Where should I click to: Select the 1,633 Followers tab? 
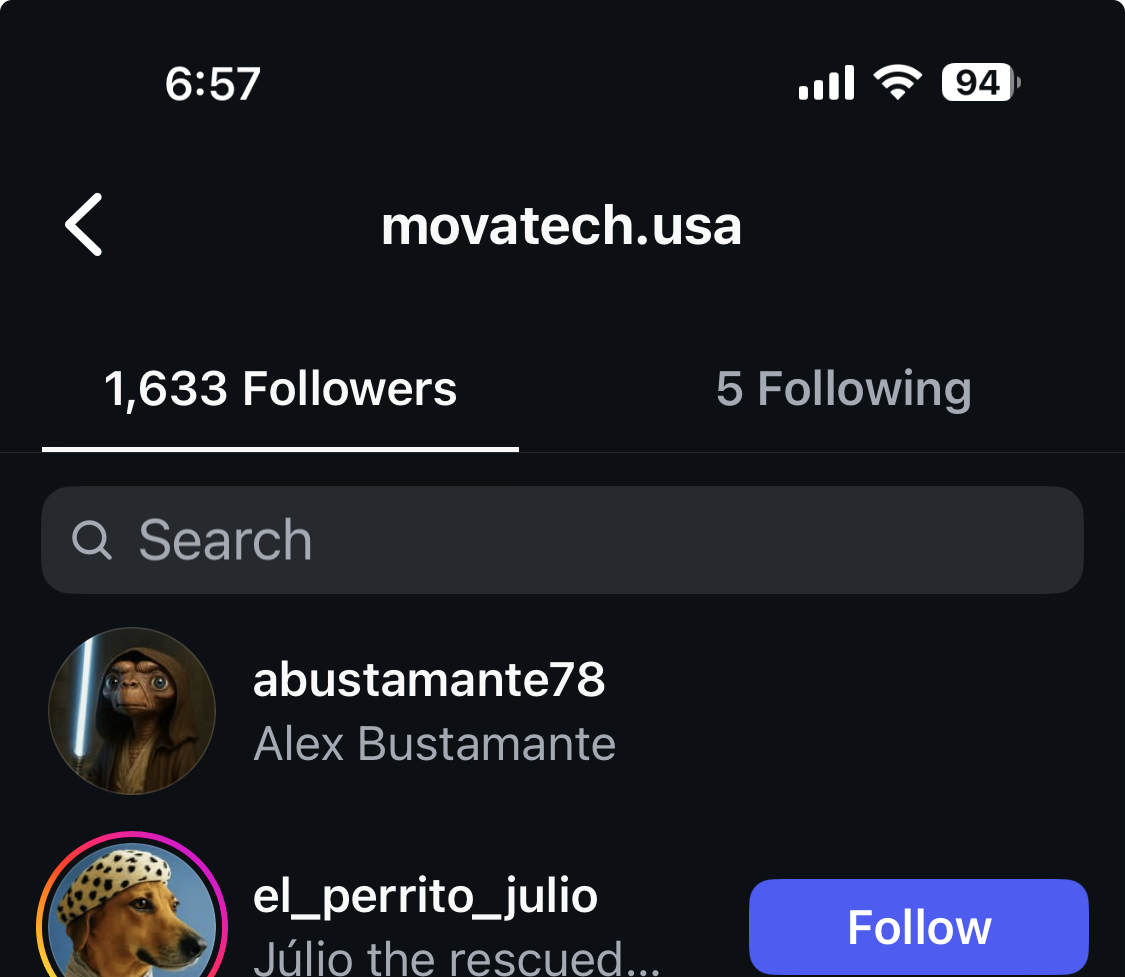280,389
